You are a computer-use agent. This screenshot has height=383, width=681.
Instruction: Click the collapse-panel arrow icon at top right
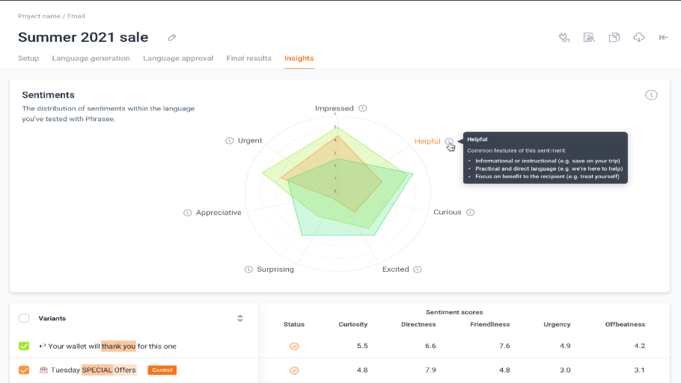point(663,38)
